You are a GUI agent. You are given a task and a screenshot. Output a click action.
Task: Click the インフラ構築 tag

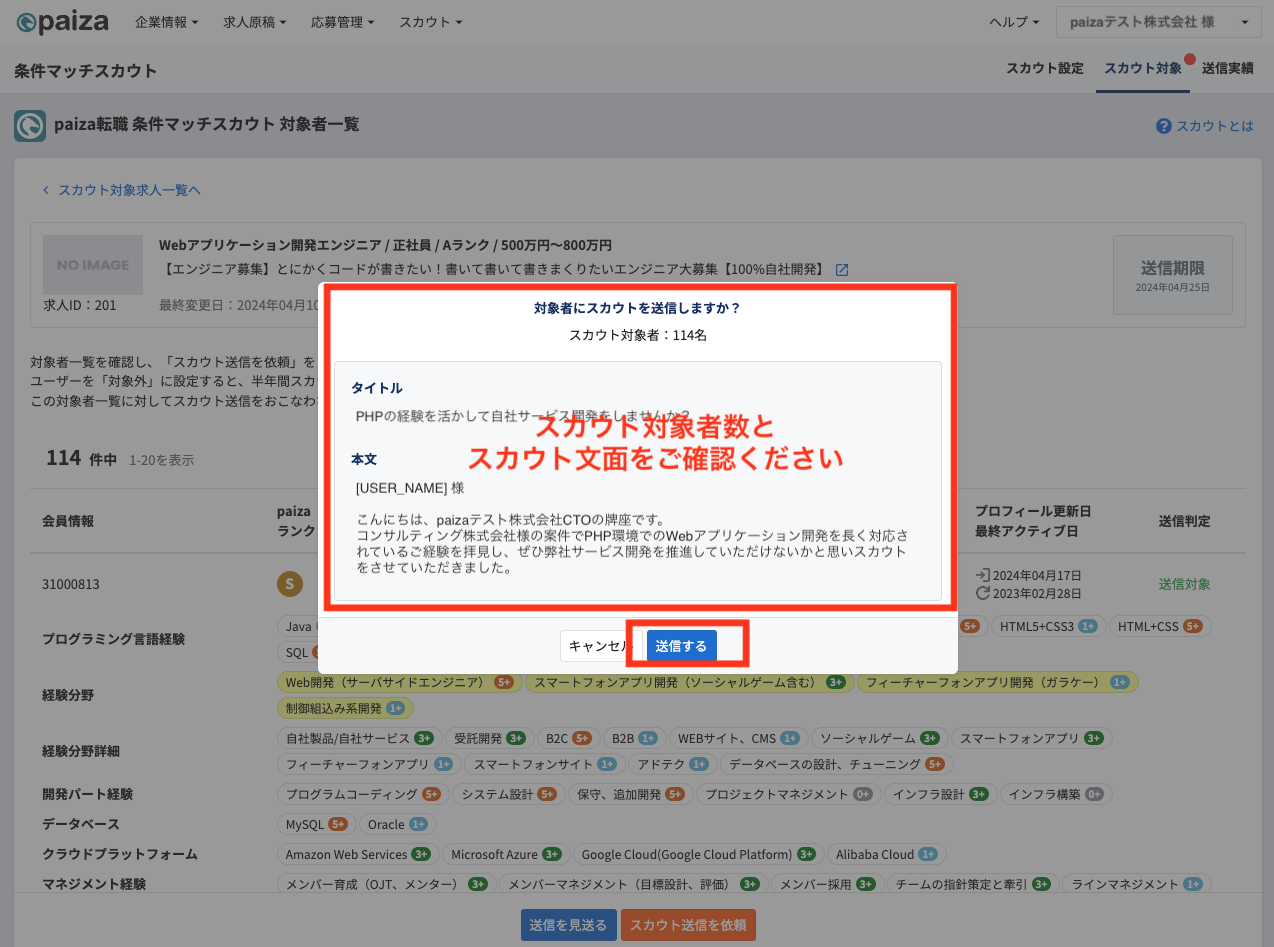coord(1056,794)
